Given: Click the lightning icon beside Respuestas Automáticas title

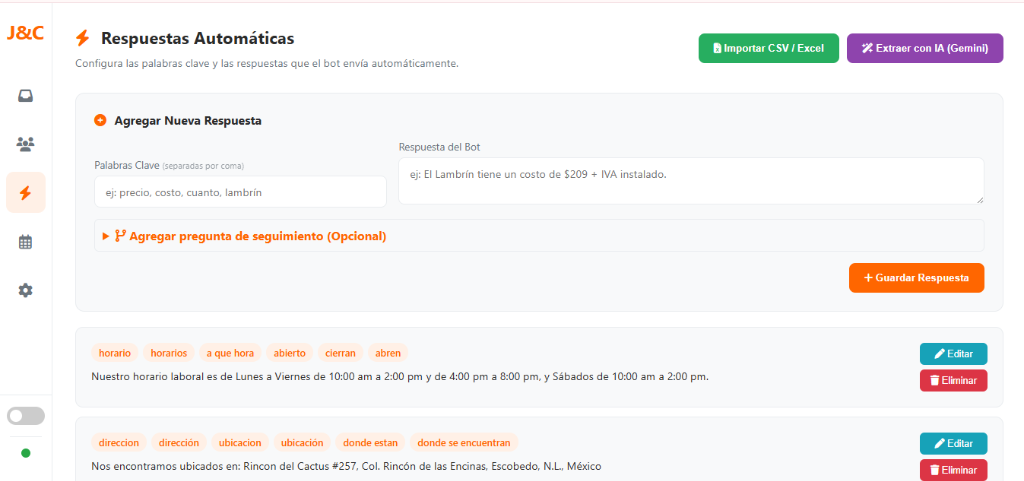Looking at the screenshot, I should tap(82, 39).
